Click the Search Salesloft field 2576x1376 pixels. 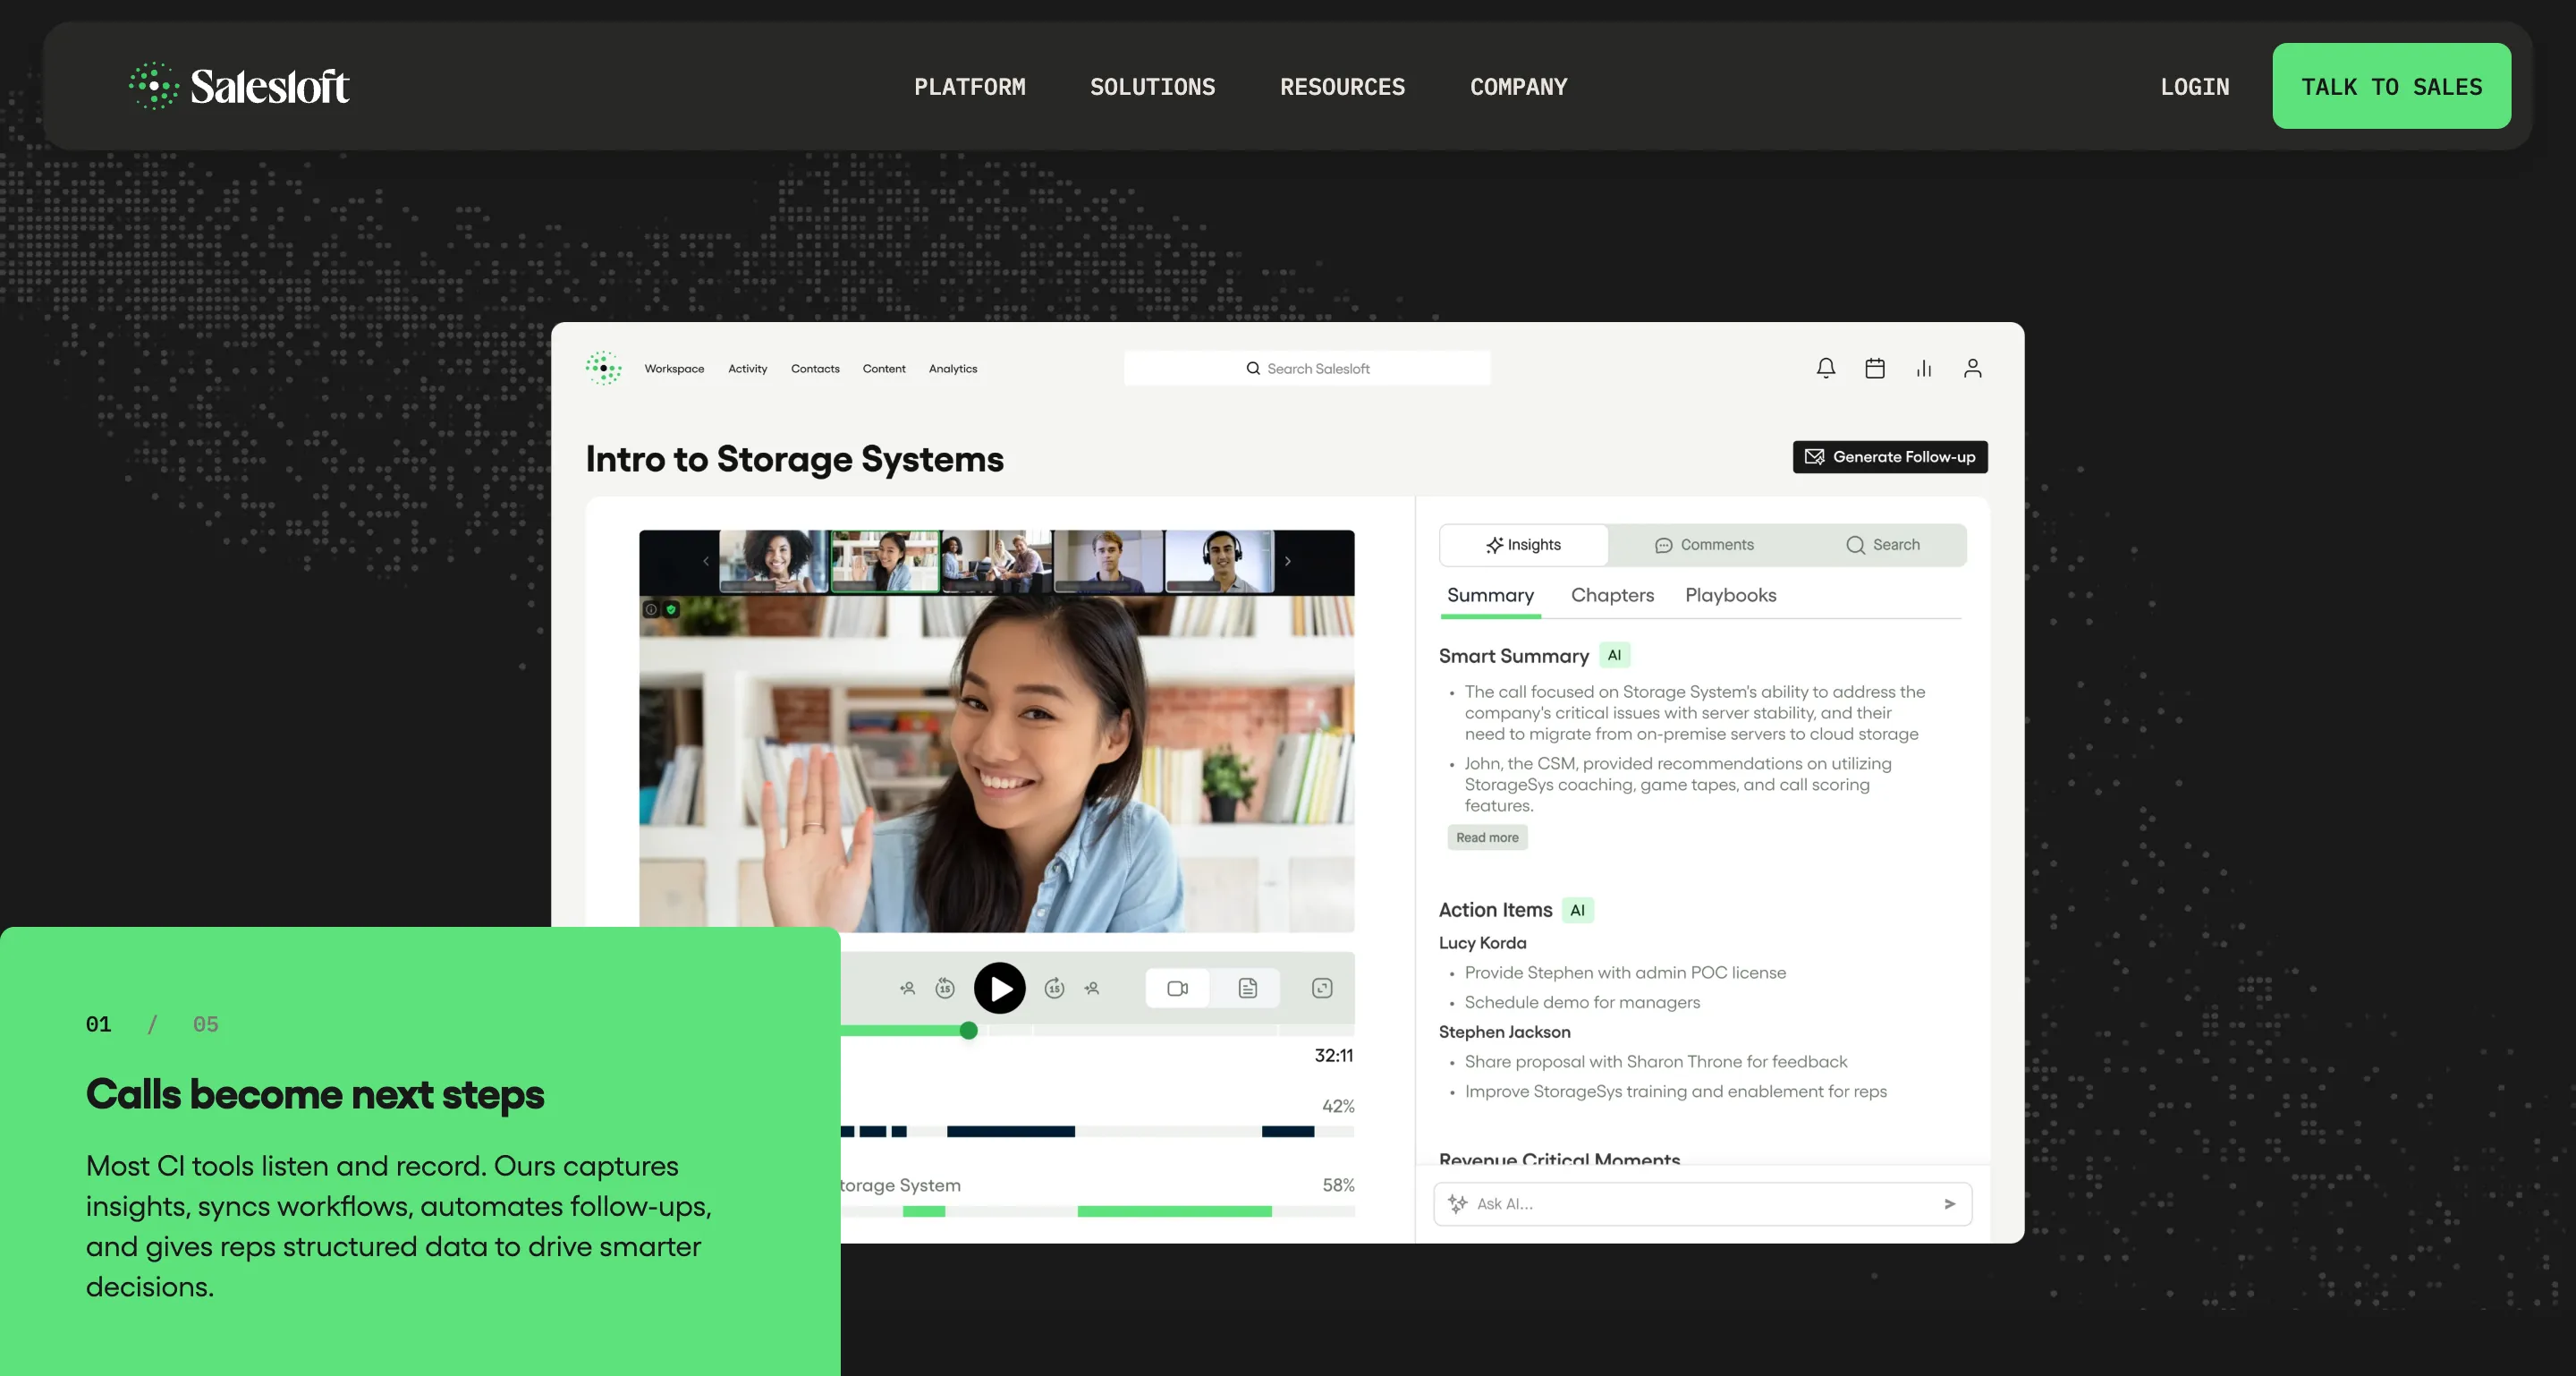(1307, 368)
